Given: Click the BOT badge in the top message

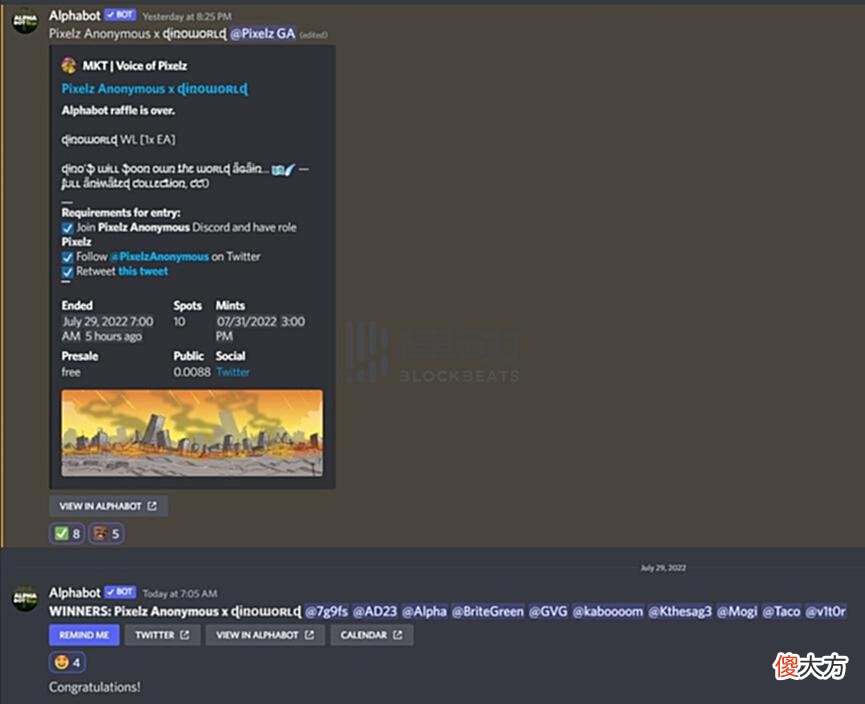Looking at the screenshot, I should (x=120, y=15).
